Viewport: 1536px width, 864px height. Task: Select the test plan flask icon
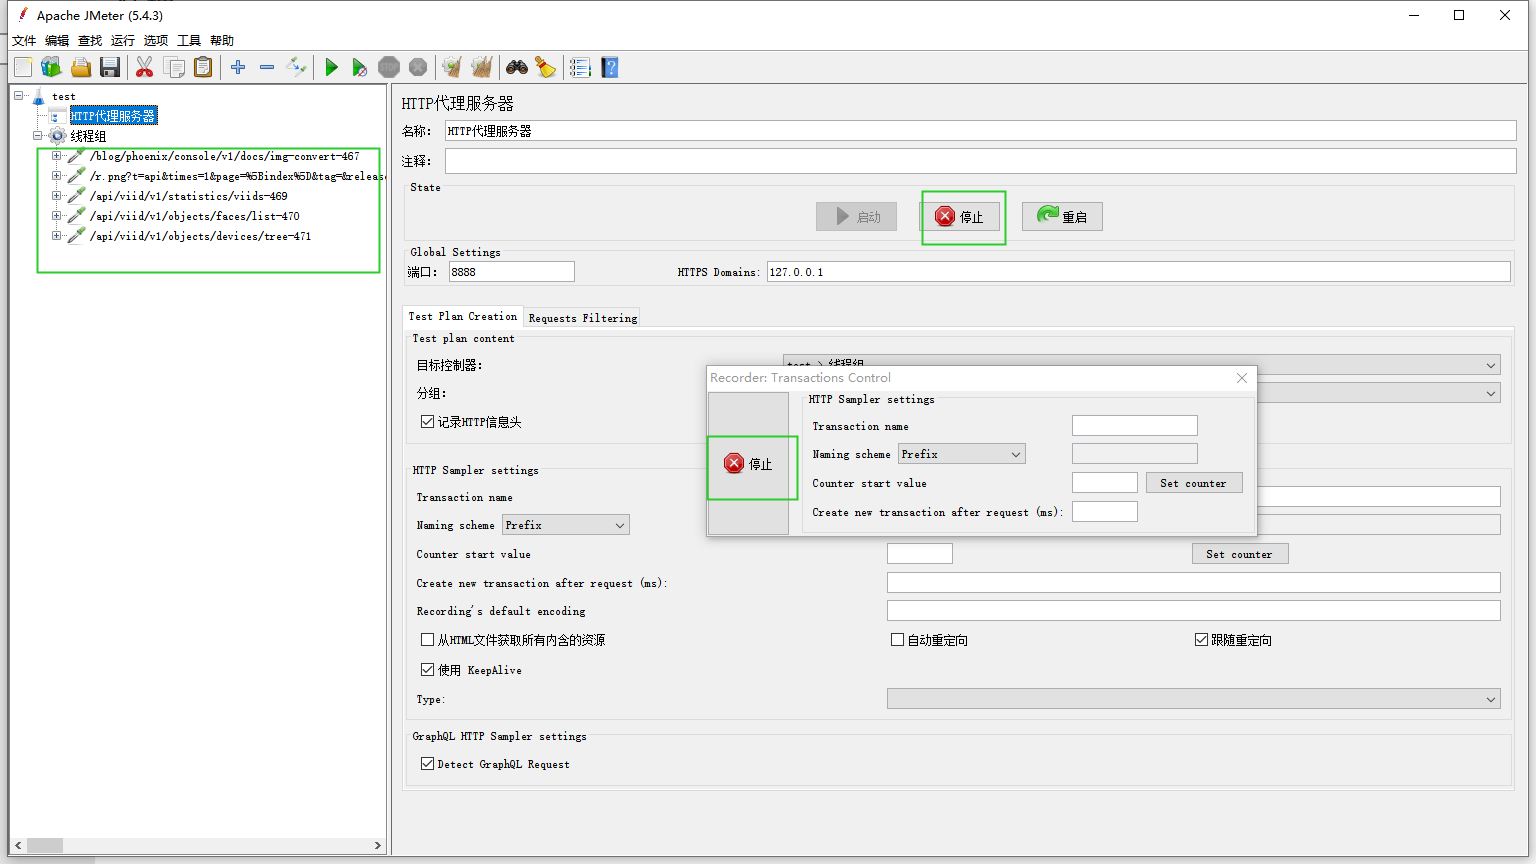[x=39, y=97]
